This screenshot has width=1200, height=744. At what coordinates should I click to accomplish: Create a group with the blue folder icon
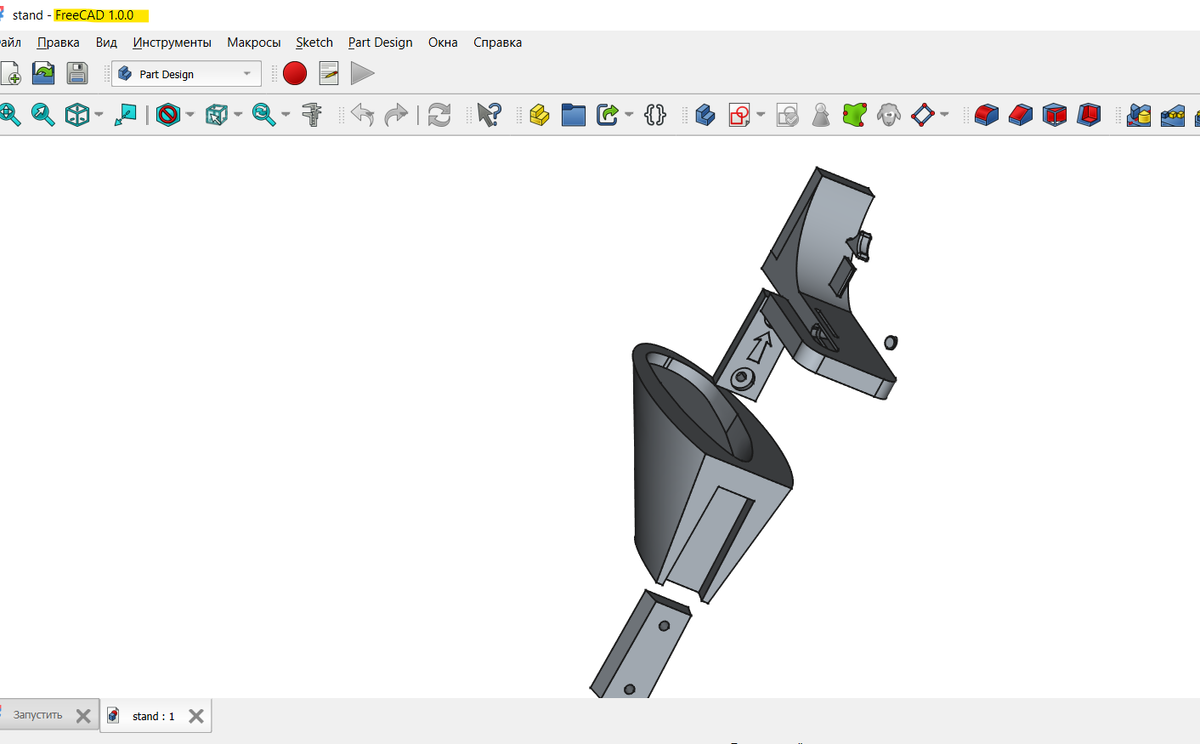click(x=573, y=115)
